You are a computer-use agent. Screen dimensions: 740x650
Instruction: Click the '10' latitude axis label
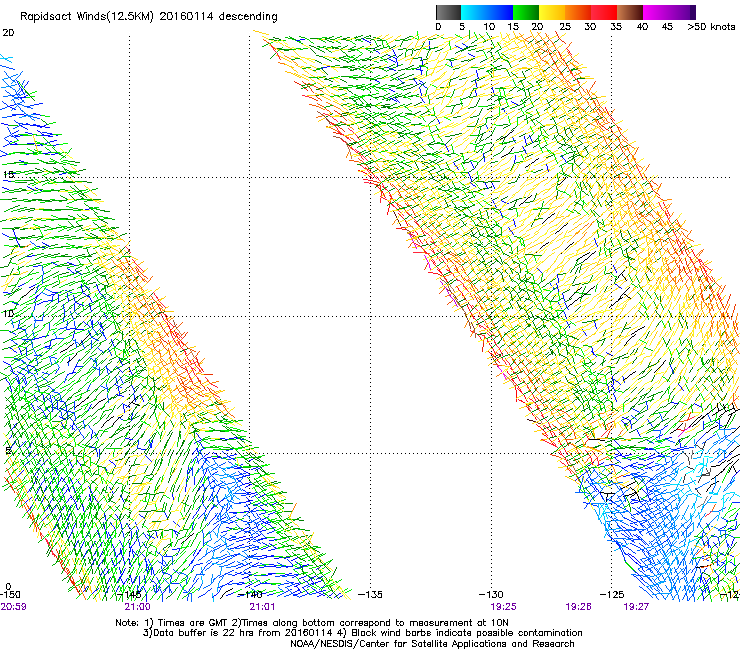point(8,313)
